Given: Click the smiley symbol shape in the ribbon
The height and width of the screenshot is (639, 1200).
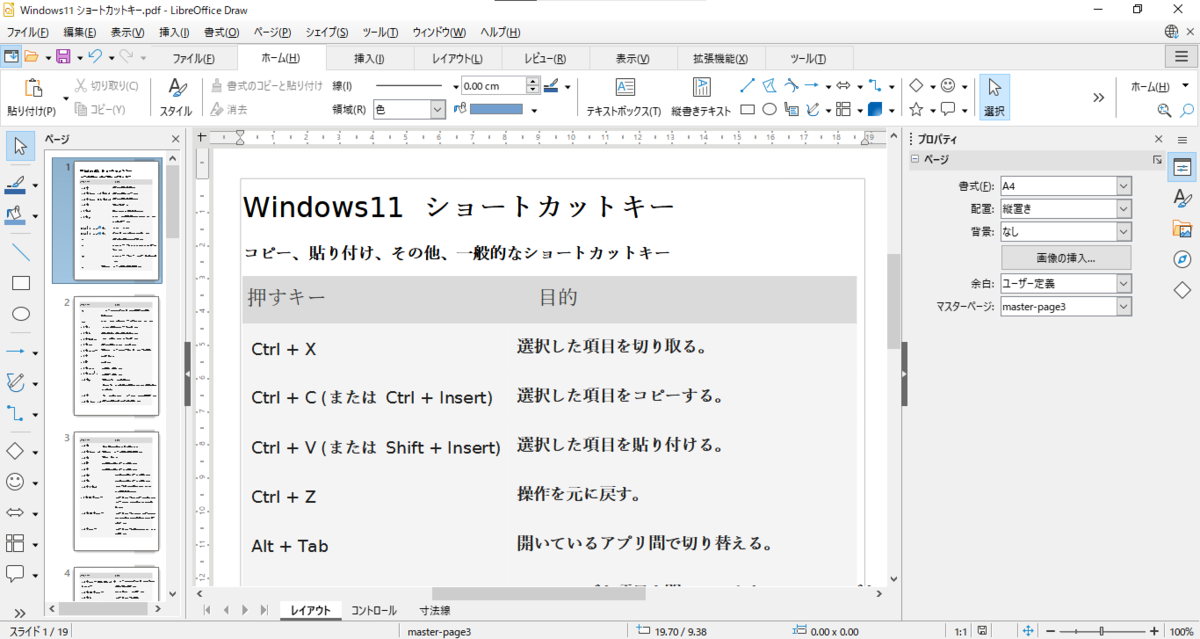Looking at the screenshot, I should click(948, 86).
